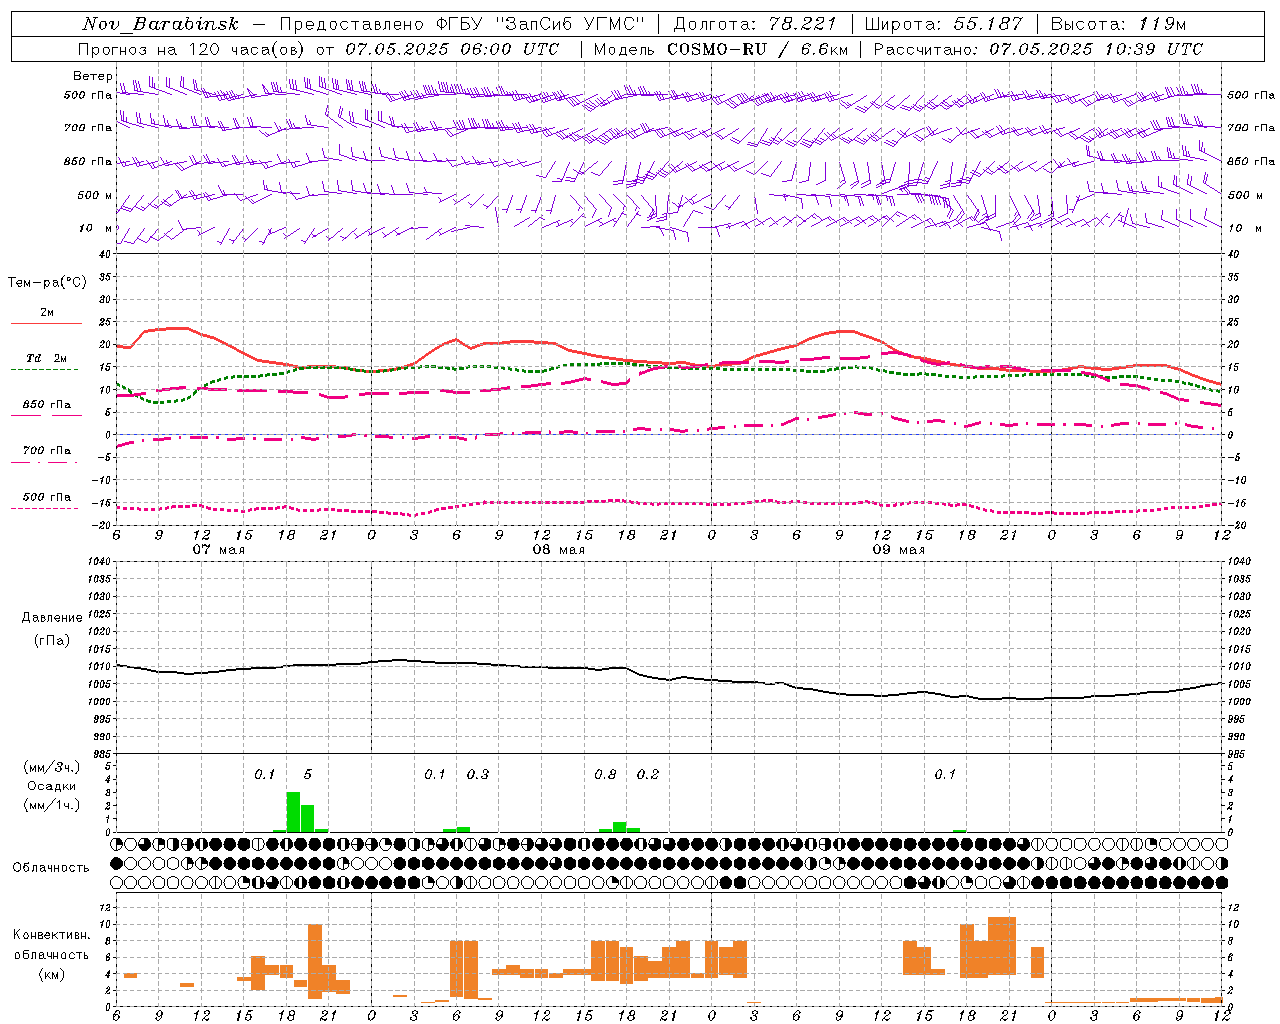
Task: Click the latitude value Широта: 55.187
Action: click(944, 24)
